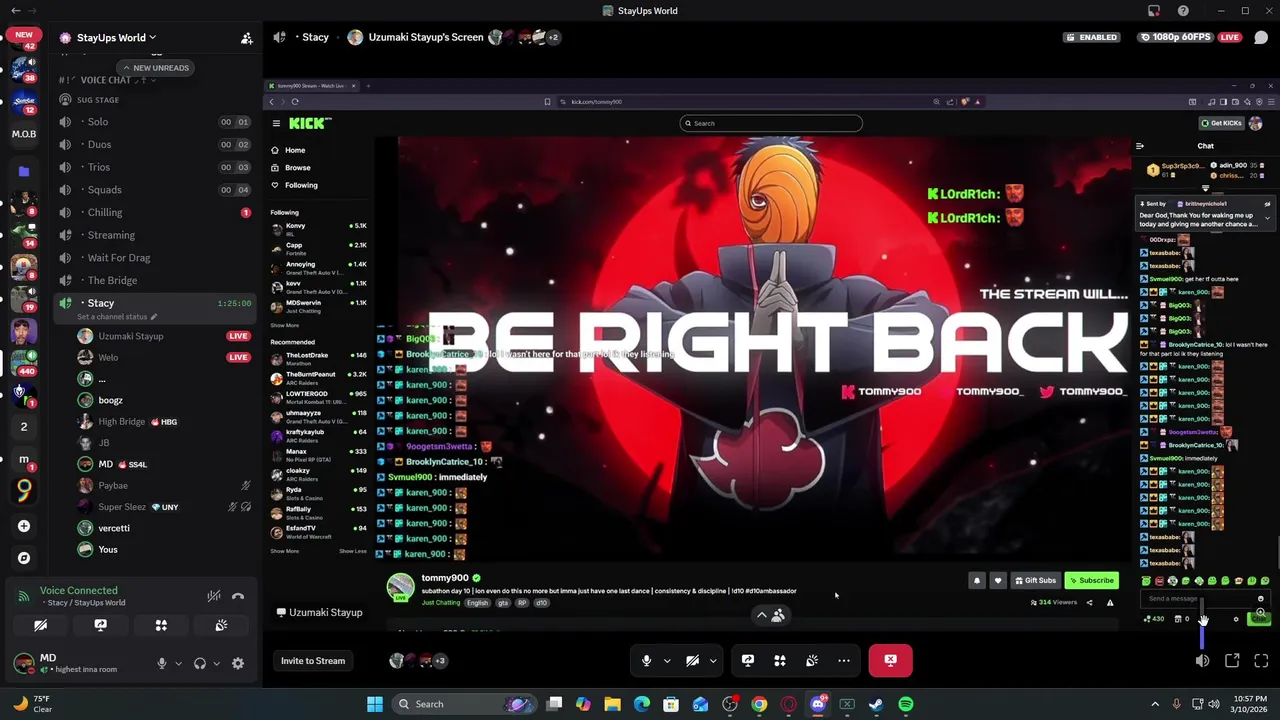Viewport: 1280px width, 720px height.
Task: Click the add a server plus icon
Action: [23, 526]
